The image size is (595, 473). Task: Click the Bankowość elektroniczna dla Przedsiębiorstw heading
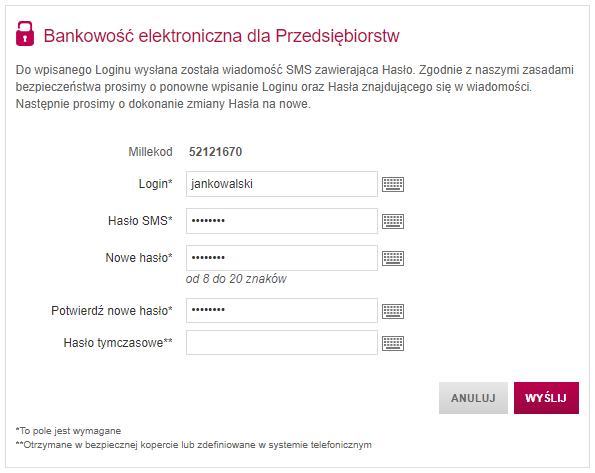[221, 36]
